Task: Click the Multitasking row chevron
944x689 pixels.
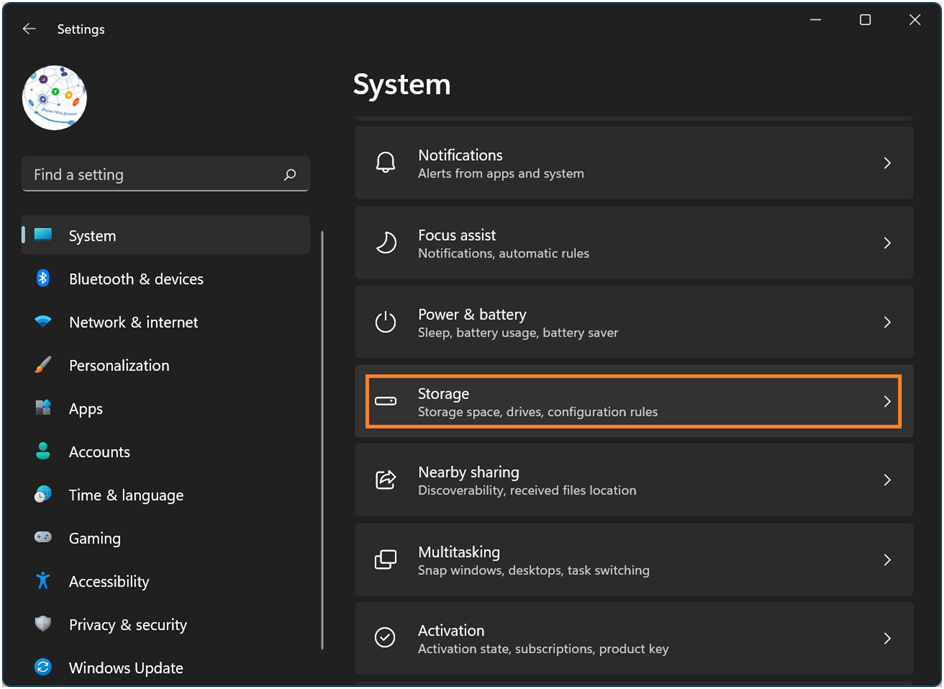Action: [x=887, y=560]
